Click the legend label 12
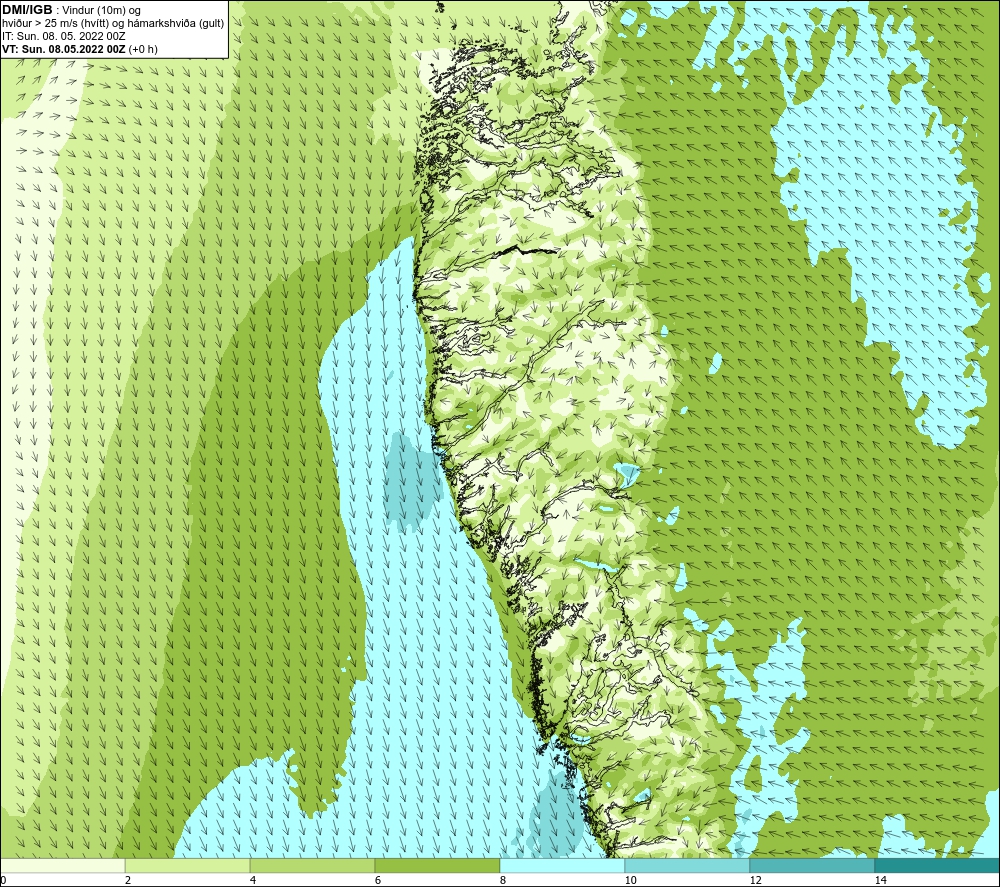The image size is (1000, 887). 755,880
